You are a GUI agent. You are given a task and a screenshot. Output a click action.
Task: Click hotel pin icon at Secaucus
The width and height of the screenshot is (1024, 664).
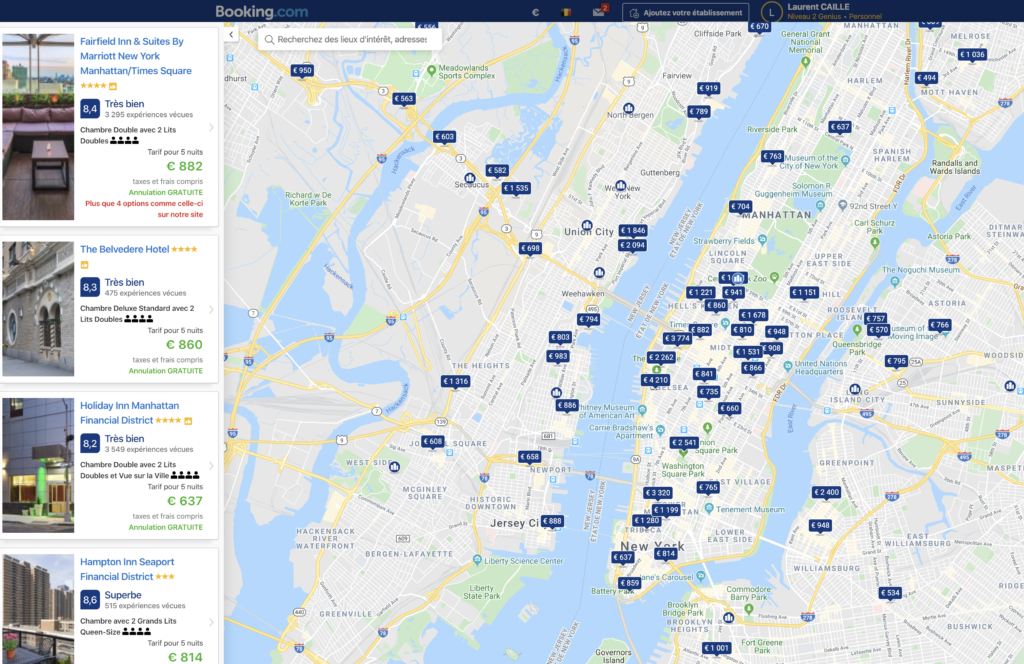(x=470, y=178)
